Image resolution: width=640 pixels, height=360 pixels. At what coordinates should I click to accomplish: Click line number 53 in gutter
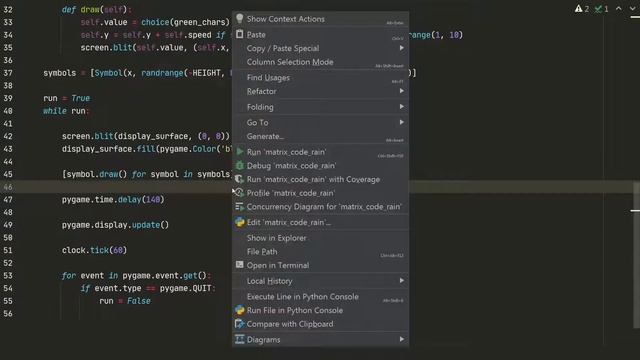coord(8,276)
